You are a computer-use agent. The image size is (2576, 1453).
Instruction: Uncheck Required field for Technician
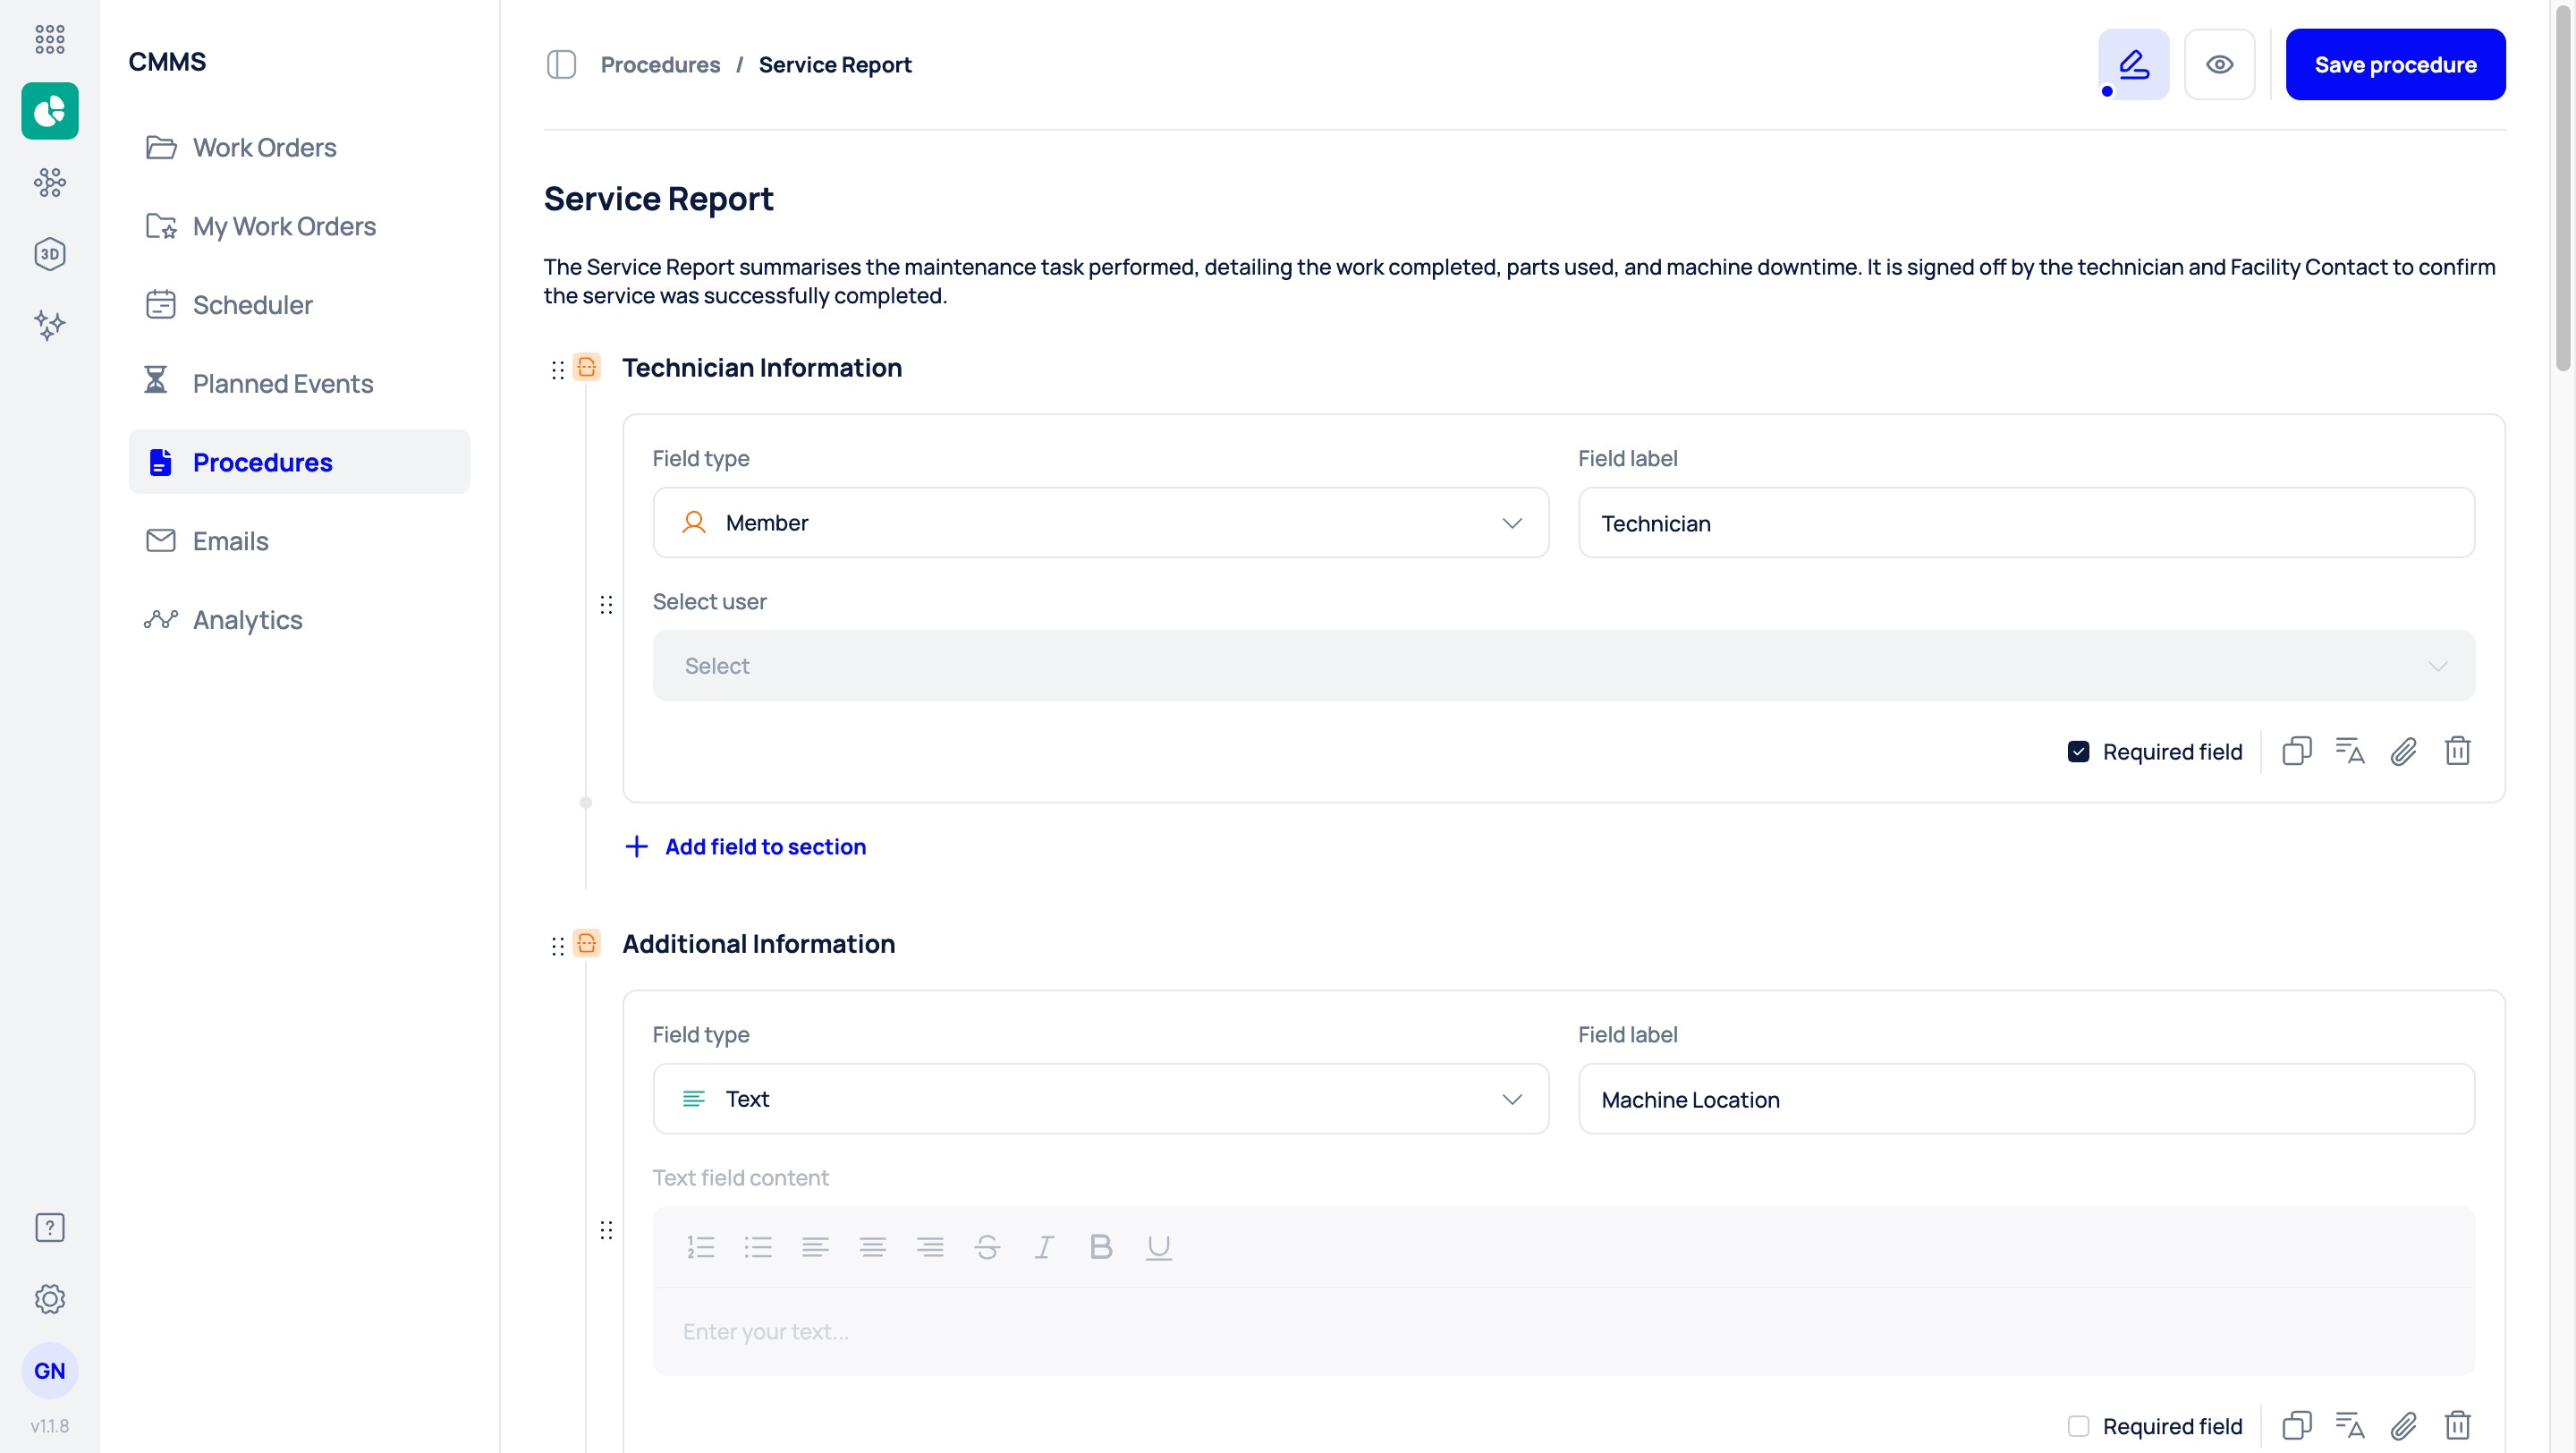coord(2078,752)
